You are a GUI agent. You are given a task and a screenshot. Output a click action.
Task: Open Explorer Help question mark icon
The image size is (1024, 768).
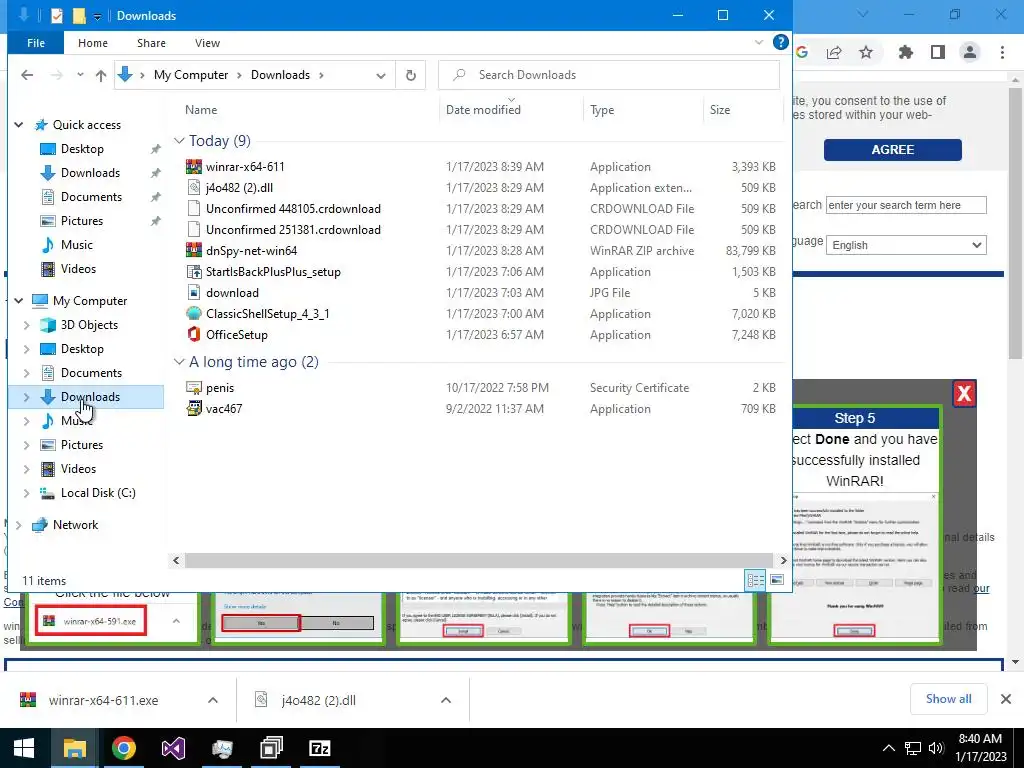coord(780,42)
